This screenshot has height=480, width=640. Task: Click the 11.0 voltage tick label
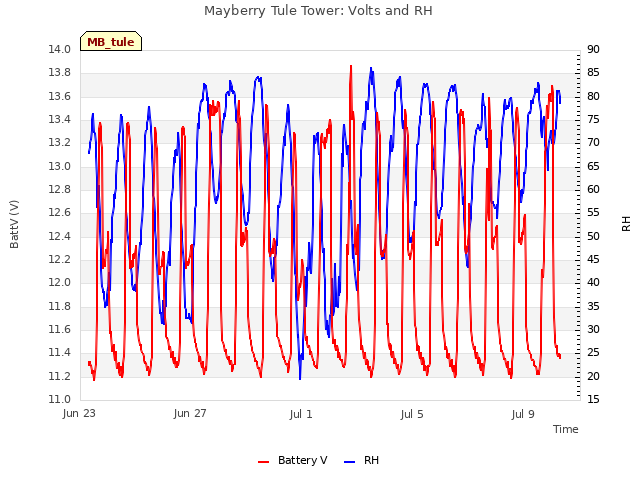point(60,399)
